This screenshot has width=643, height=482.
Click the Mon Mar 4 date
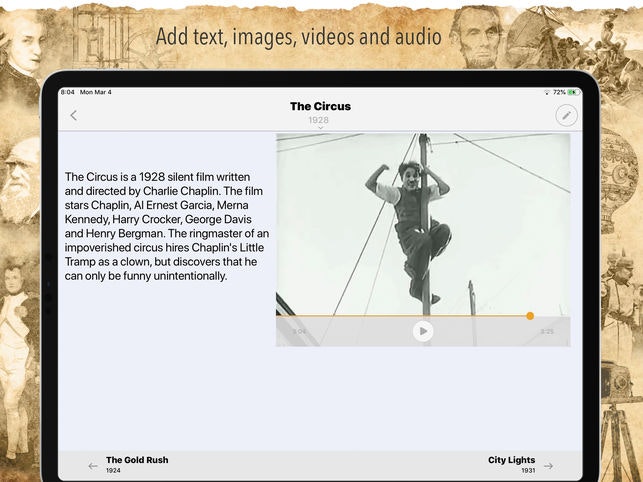tap(96, 92)
